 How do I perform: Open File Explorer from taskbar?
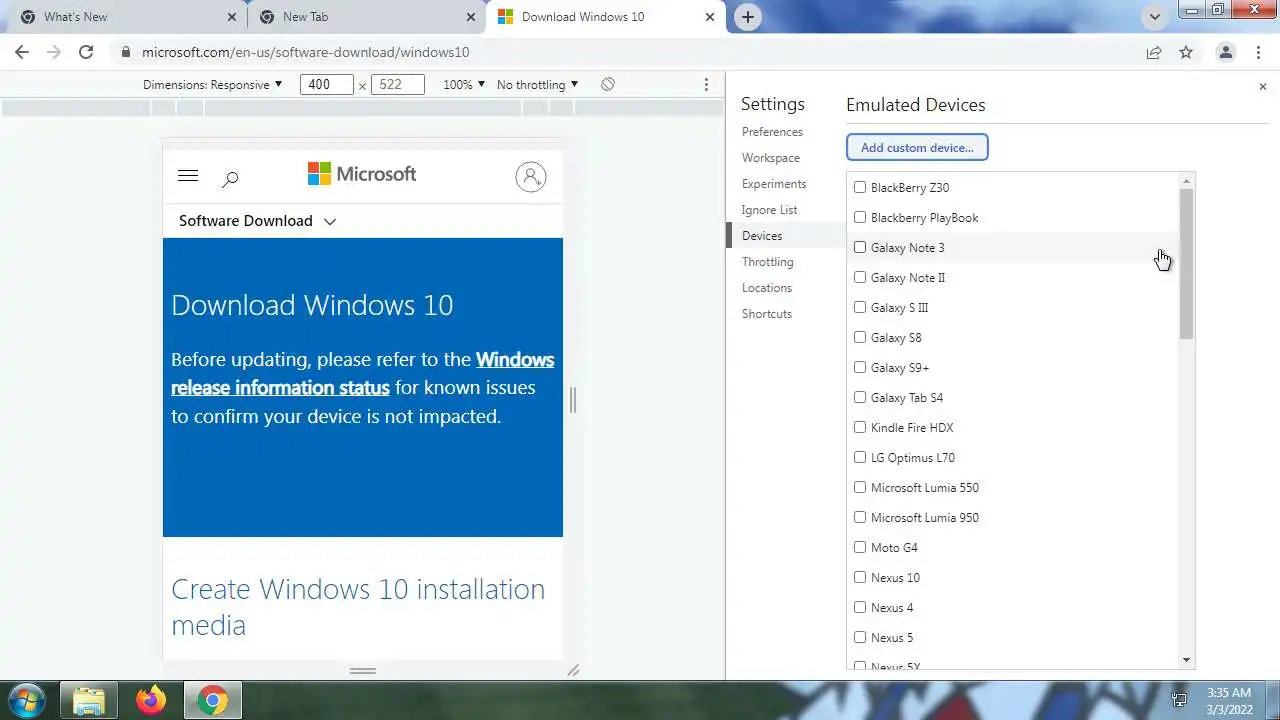pyautogui.click(x=89, y=701)
